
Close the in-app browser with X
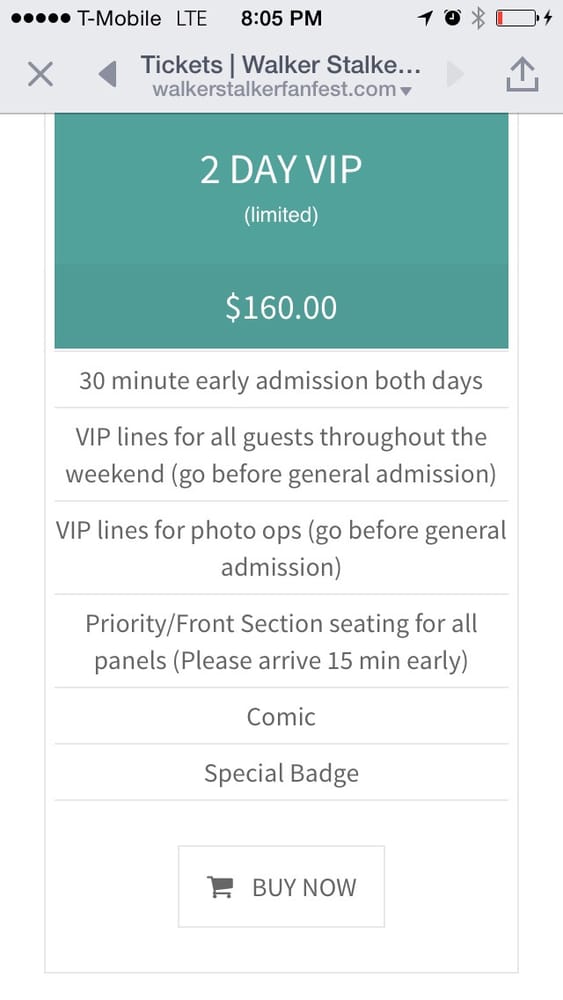[41, 76]
